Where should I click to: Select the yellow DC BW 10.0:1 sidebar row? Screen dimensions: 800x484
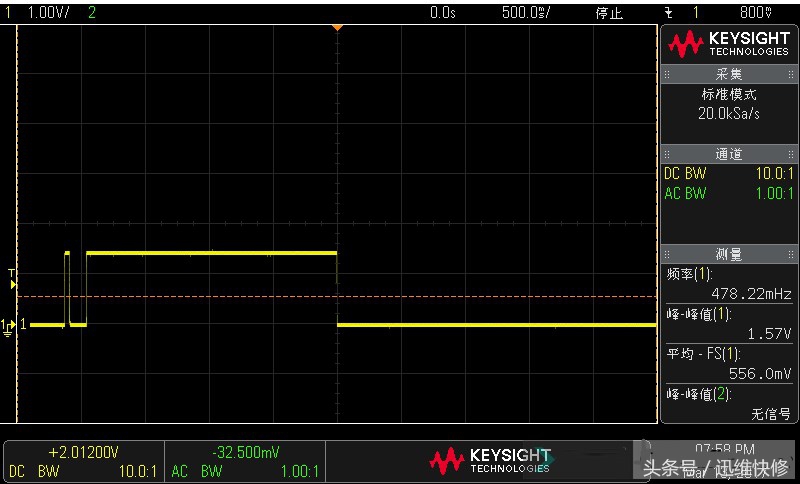pyautogui.click(x=729, y=174)
